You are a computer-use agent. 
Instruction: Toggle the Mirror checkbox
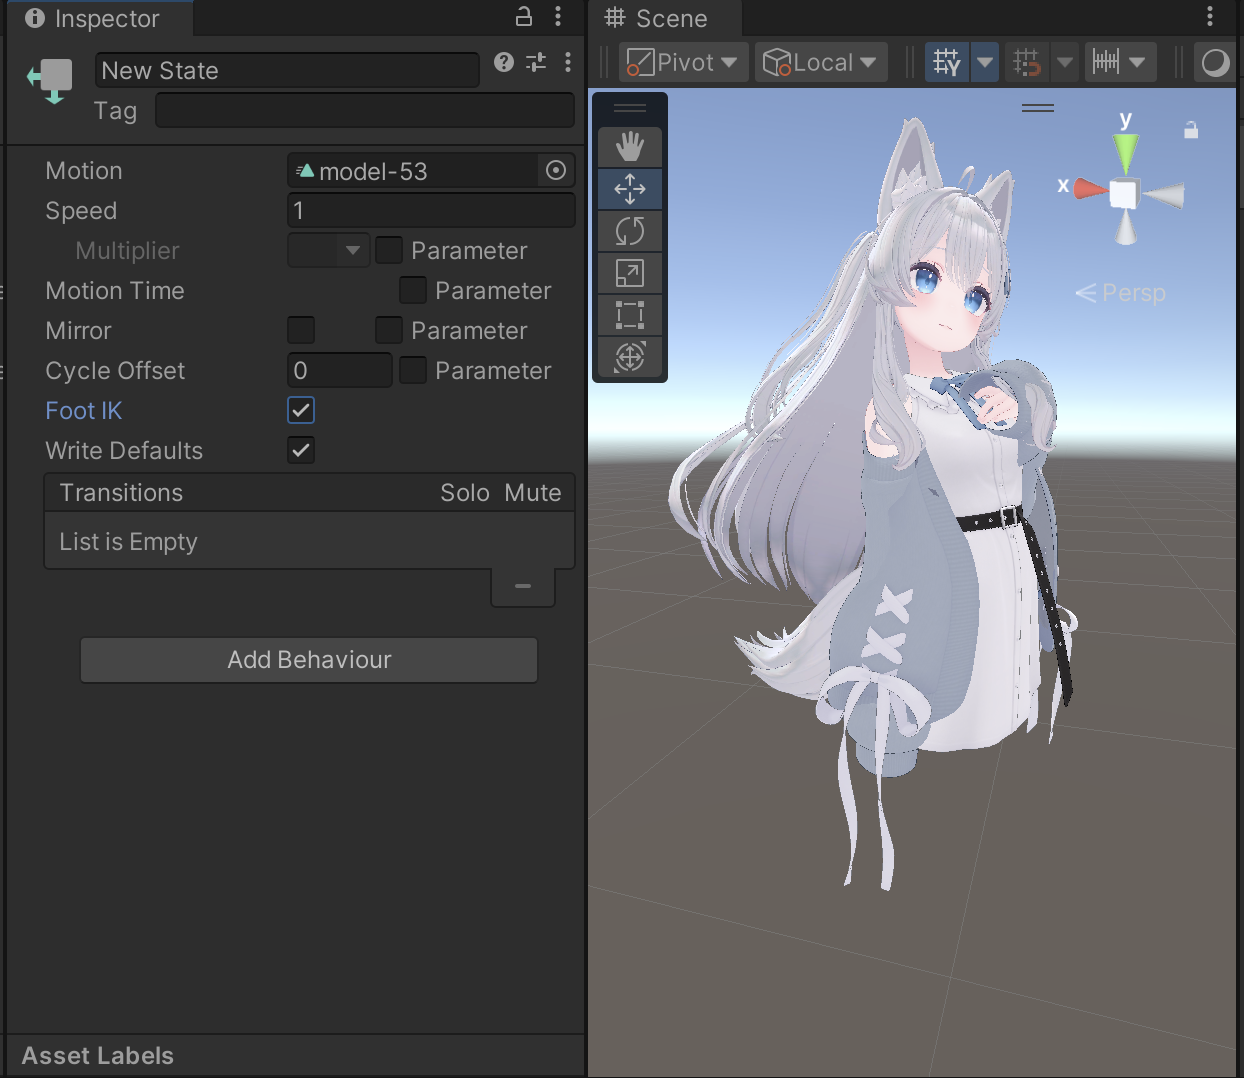click(301, 330)
